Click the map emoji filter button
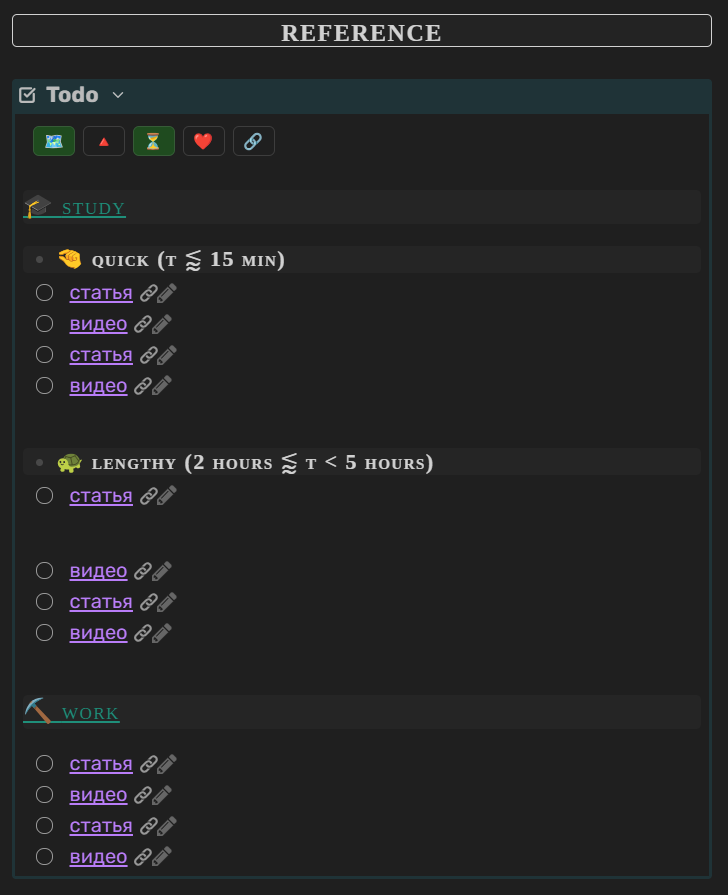Screen dimensions: 728x895 54,141
